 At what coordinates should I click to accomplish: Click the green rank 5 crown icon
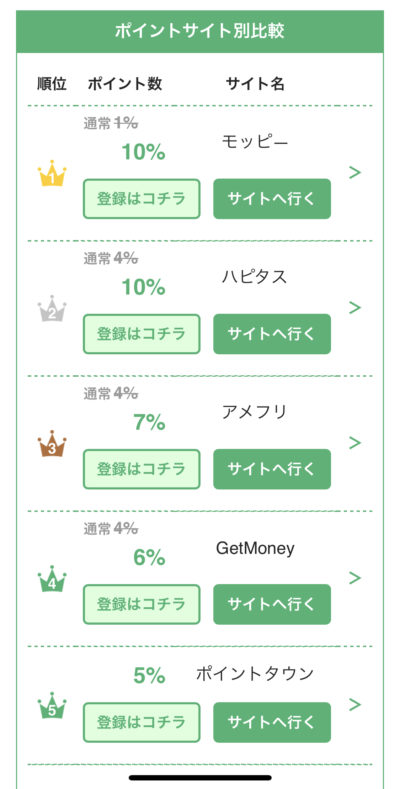(x=52, y=705)
